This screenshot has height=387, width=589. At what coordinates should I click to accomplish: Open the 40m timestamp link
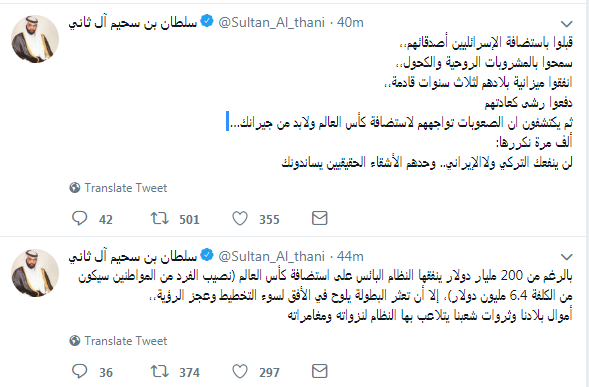[350, 23]
